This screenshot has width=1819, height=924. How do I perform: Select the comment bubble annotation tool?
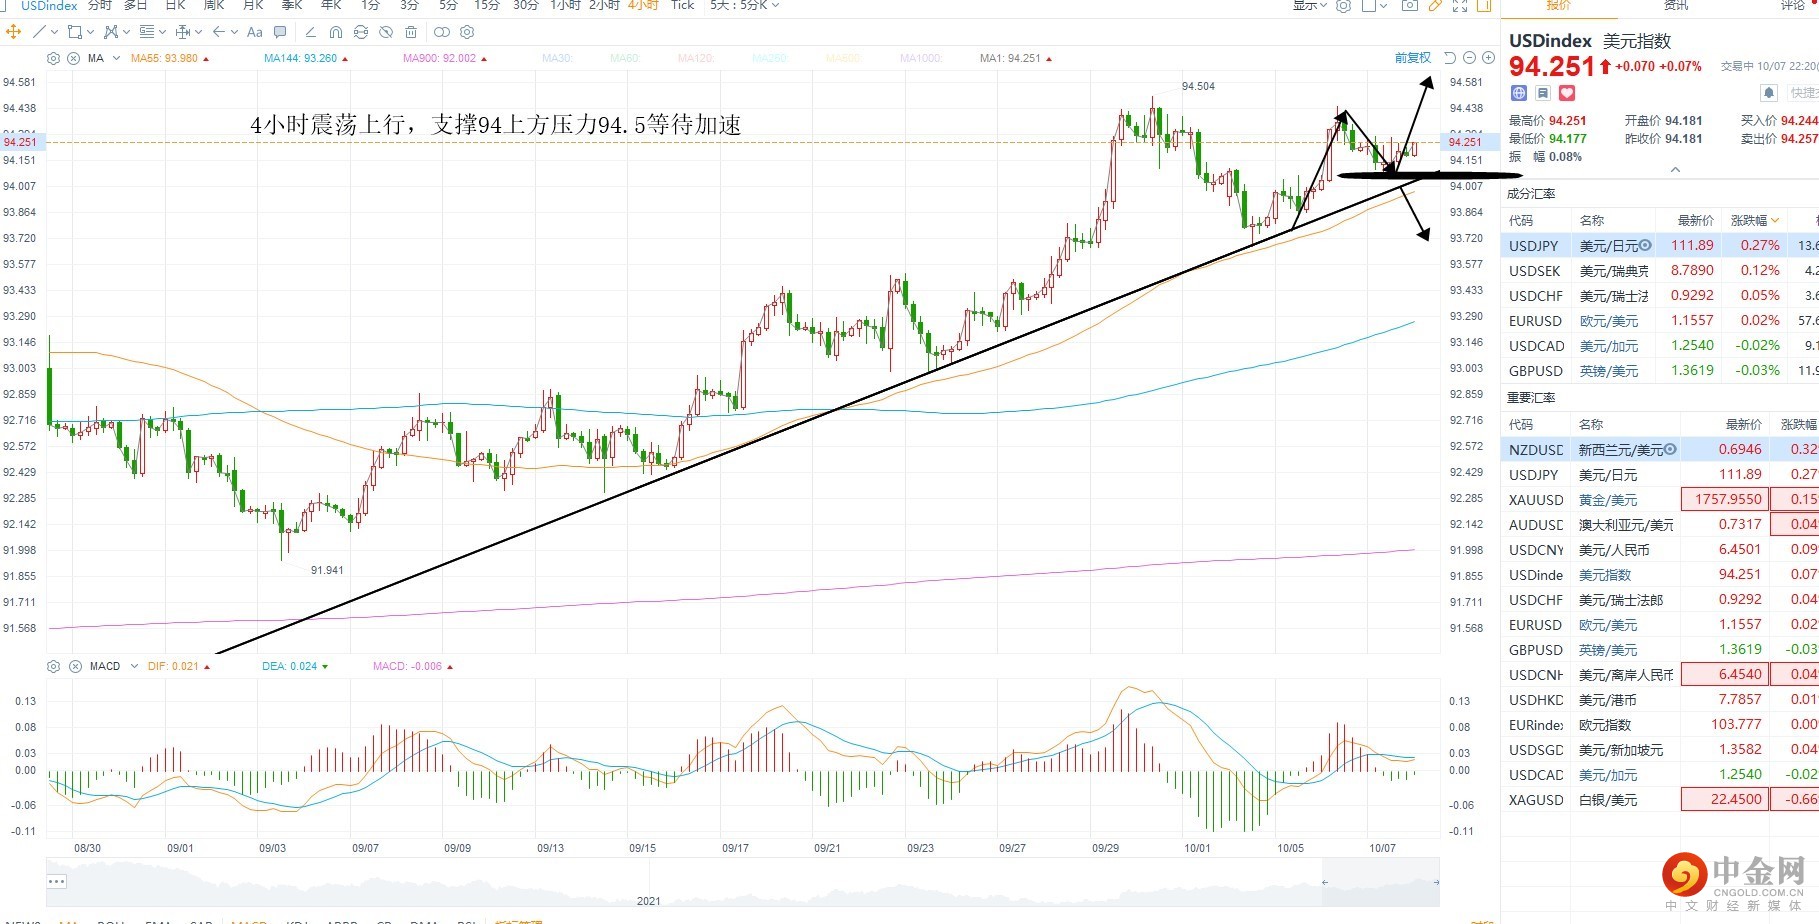click(x=280, y=32)
